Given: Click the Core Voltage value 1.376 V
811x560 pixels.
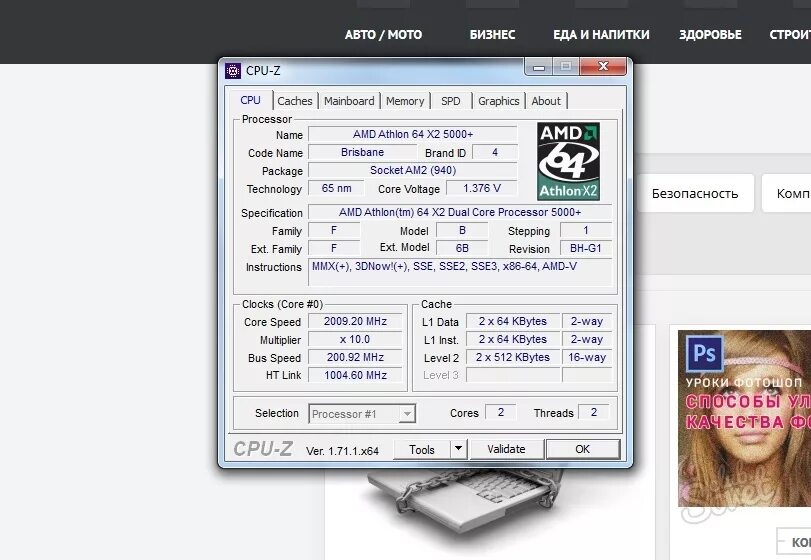Looking at the screenshot, I should coord(482,188).
